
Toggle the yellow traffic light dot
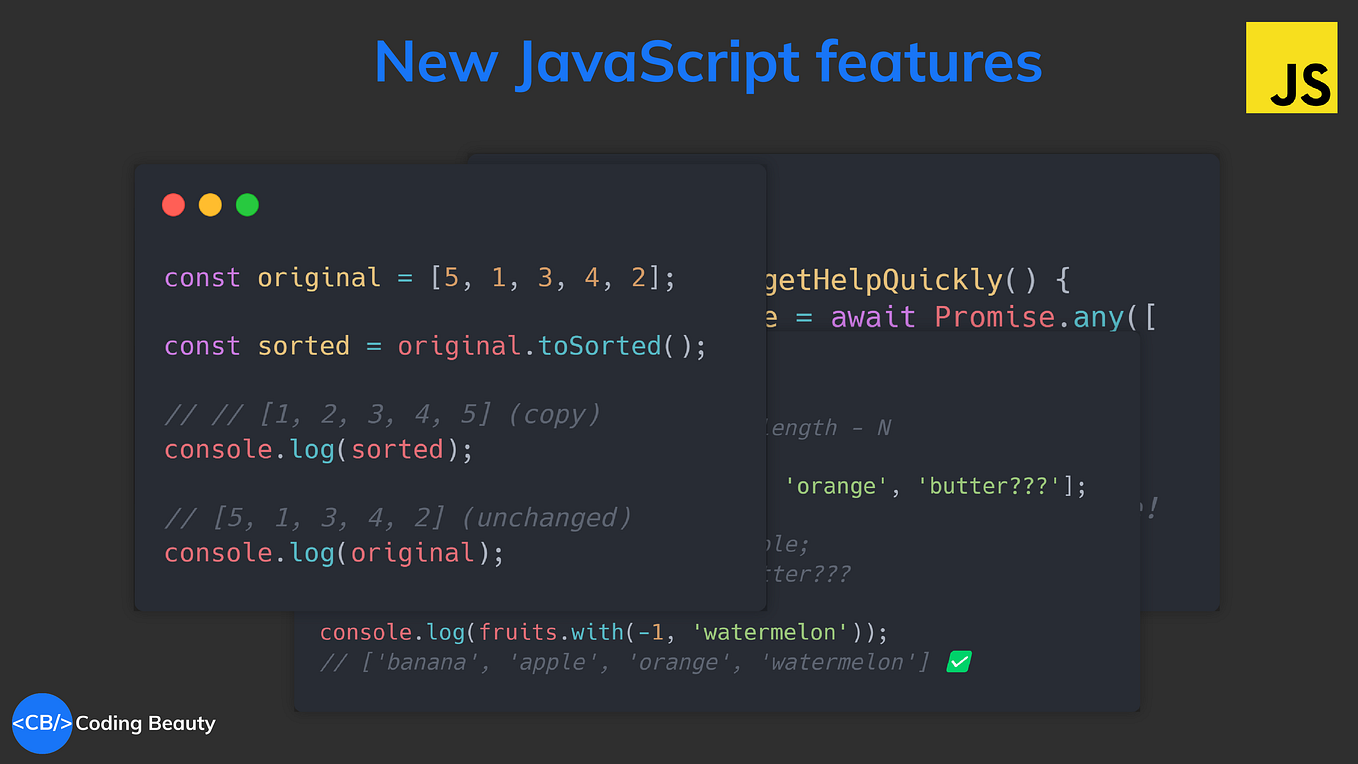(x=210, y=204)
